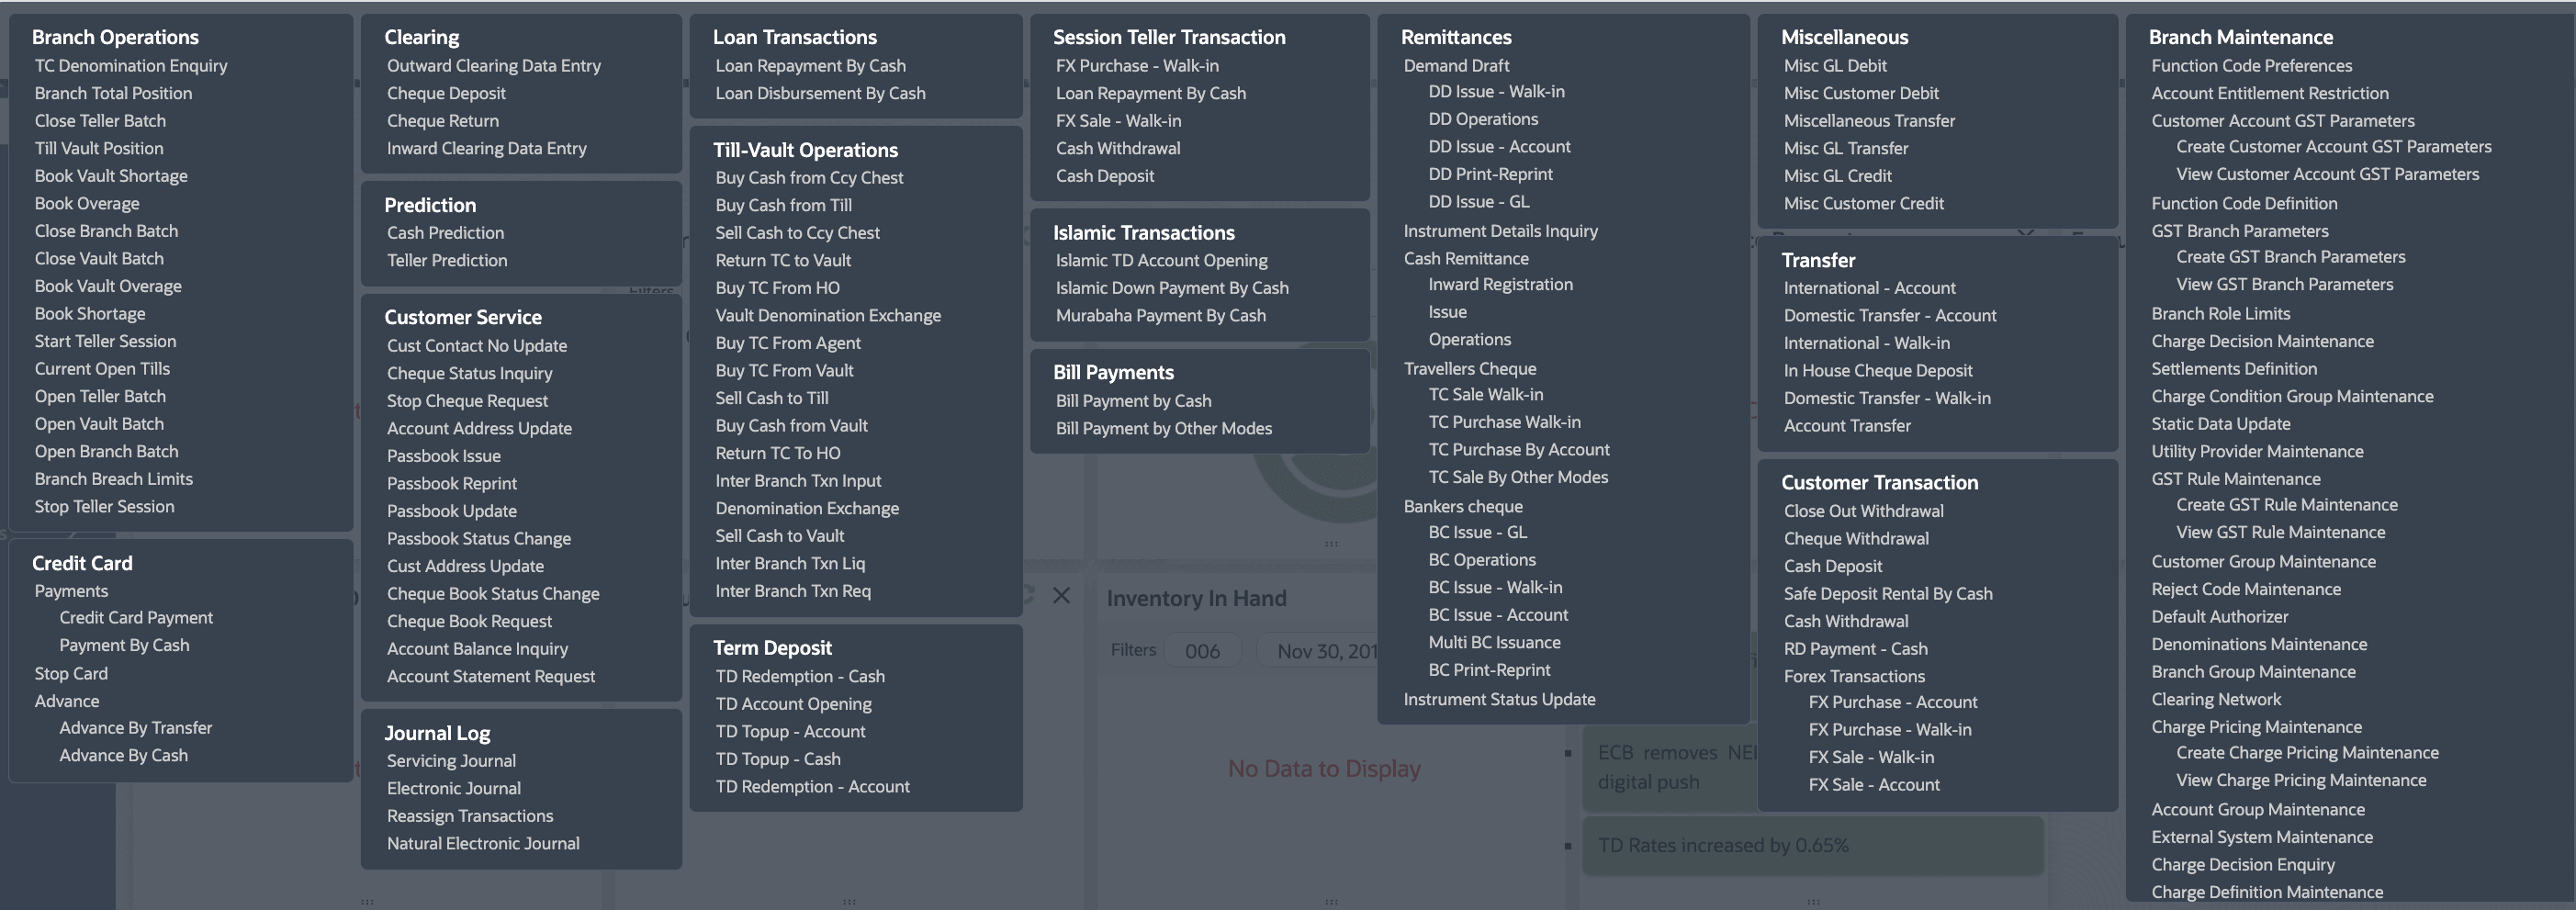
Task: Choose Bill Payment by Other Modes
Action: (x=1164, y=429)
